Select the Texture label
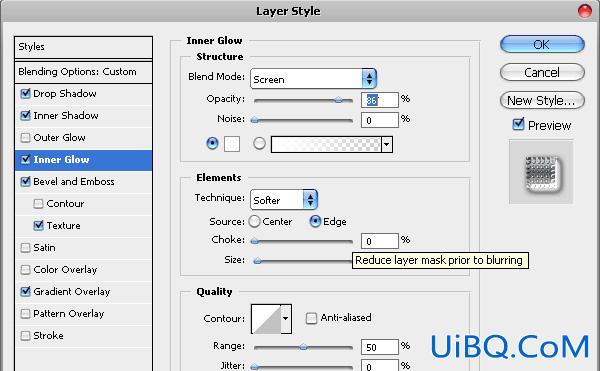Image resolution: width=600 pixels, height=371 pixels. (x=64, y=226)
